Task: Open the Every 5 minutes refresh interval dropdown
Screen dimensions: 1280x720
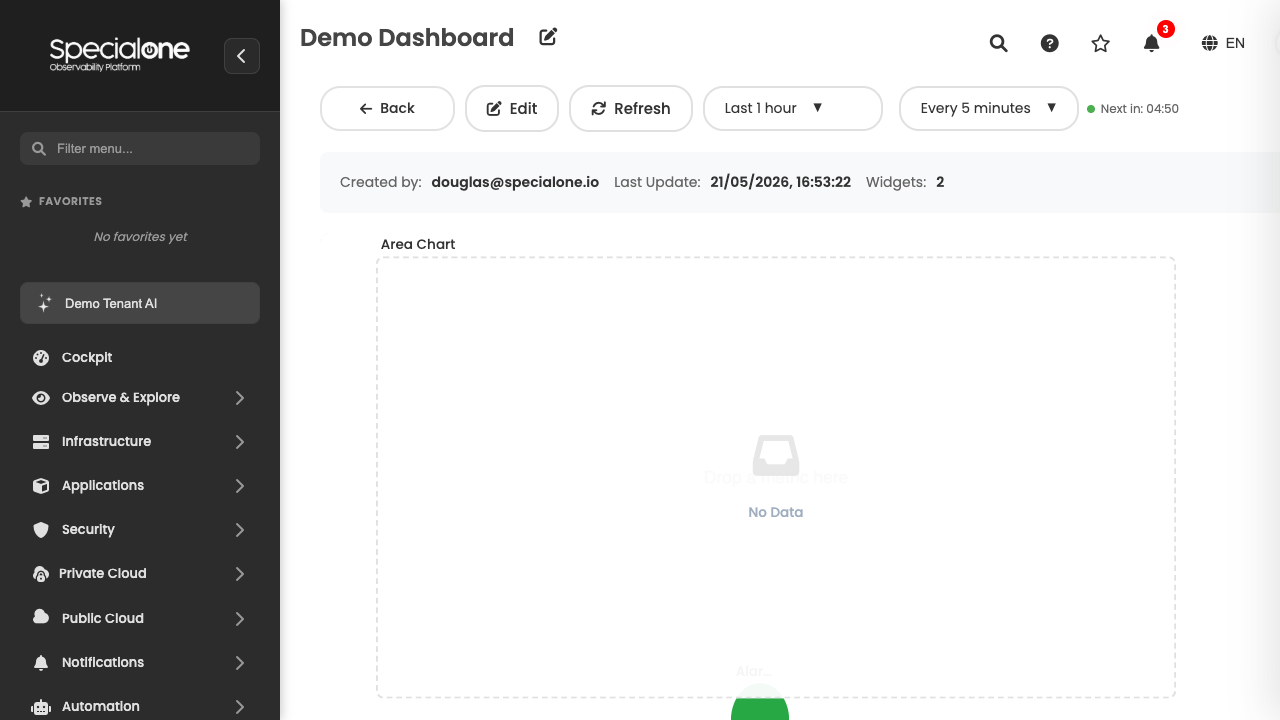Action: pyautogui.click(x=989, y=108)
